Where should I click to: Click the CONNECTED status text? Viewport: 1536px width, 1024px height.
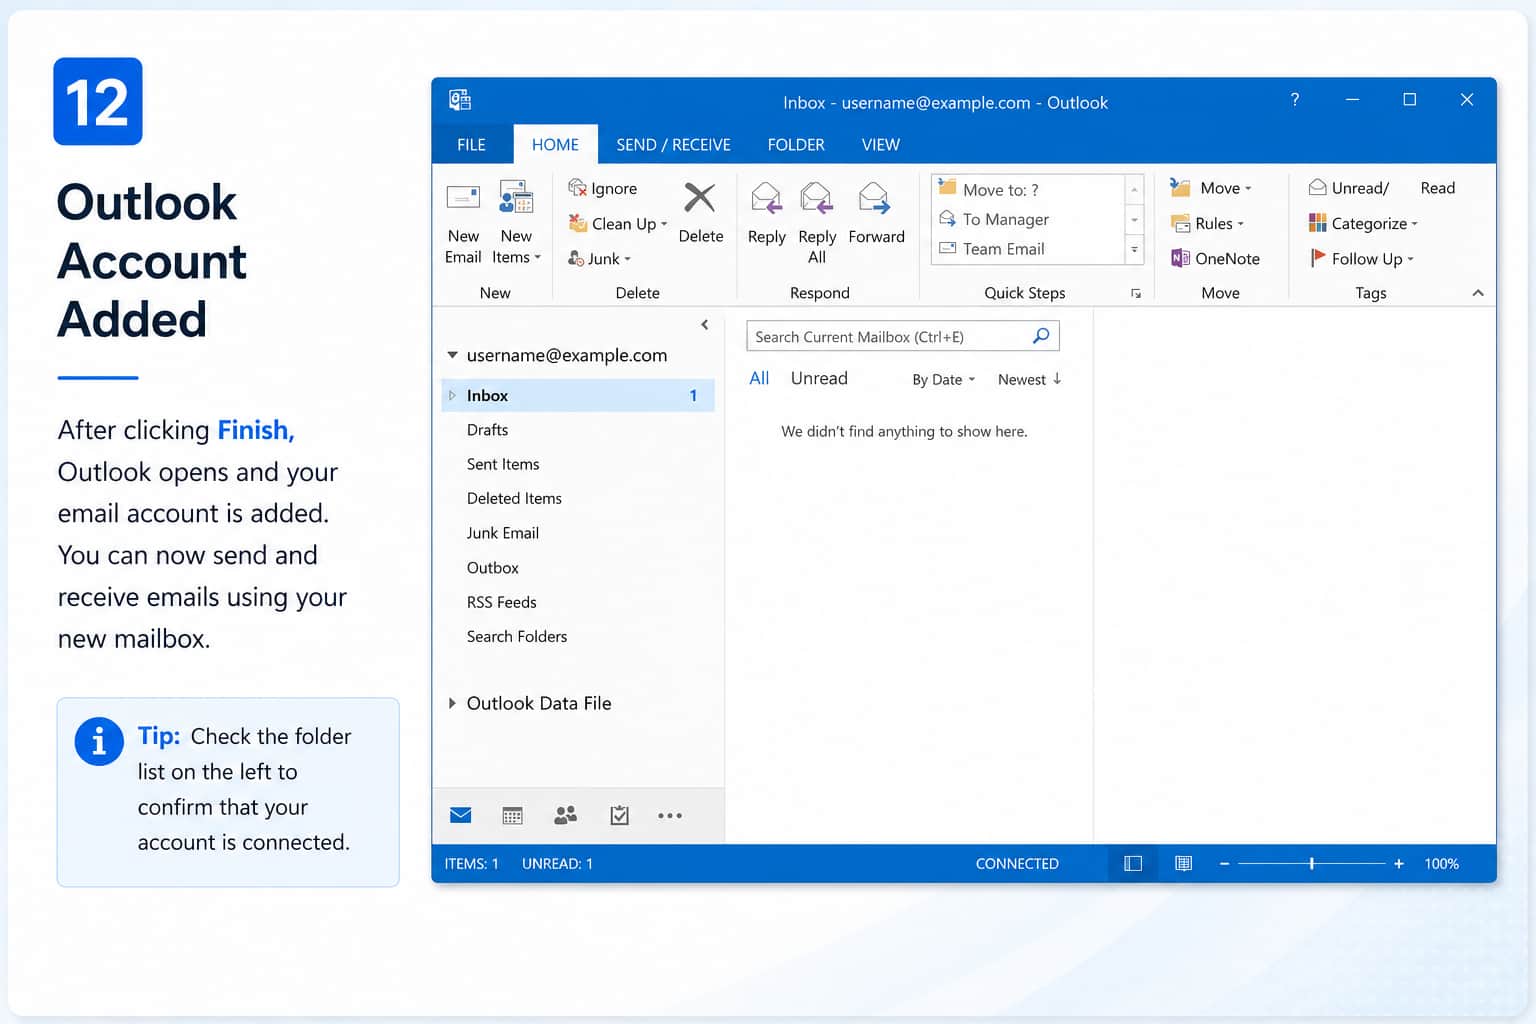point(1017,864)
